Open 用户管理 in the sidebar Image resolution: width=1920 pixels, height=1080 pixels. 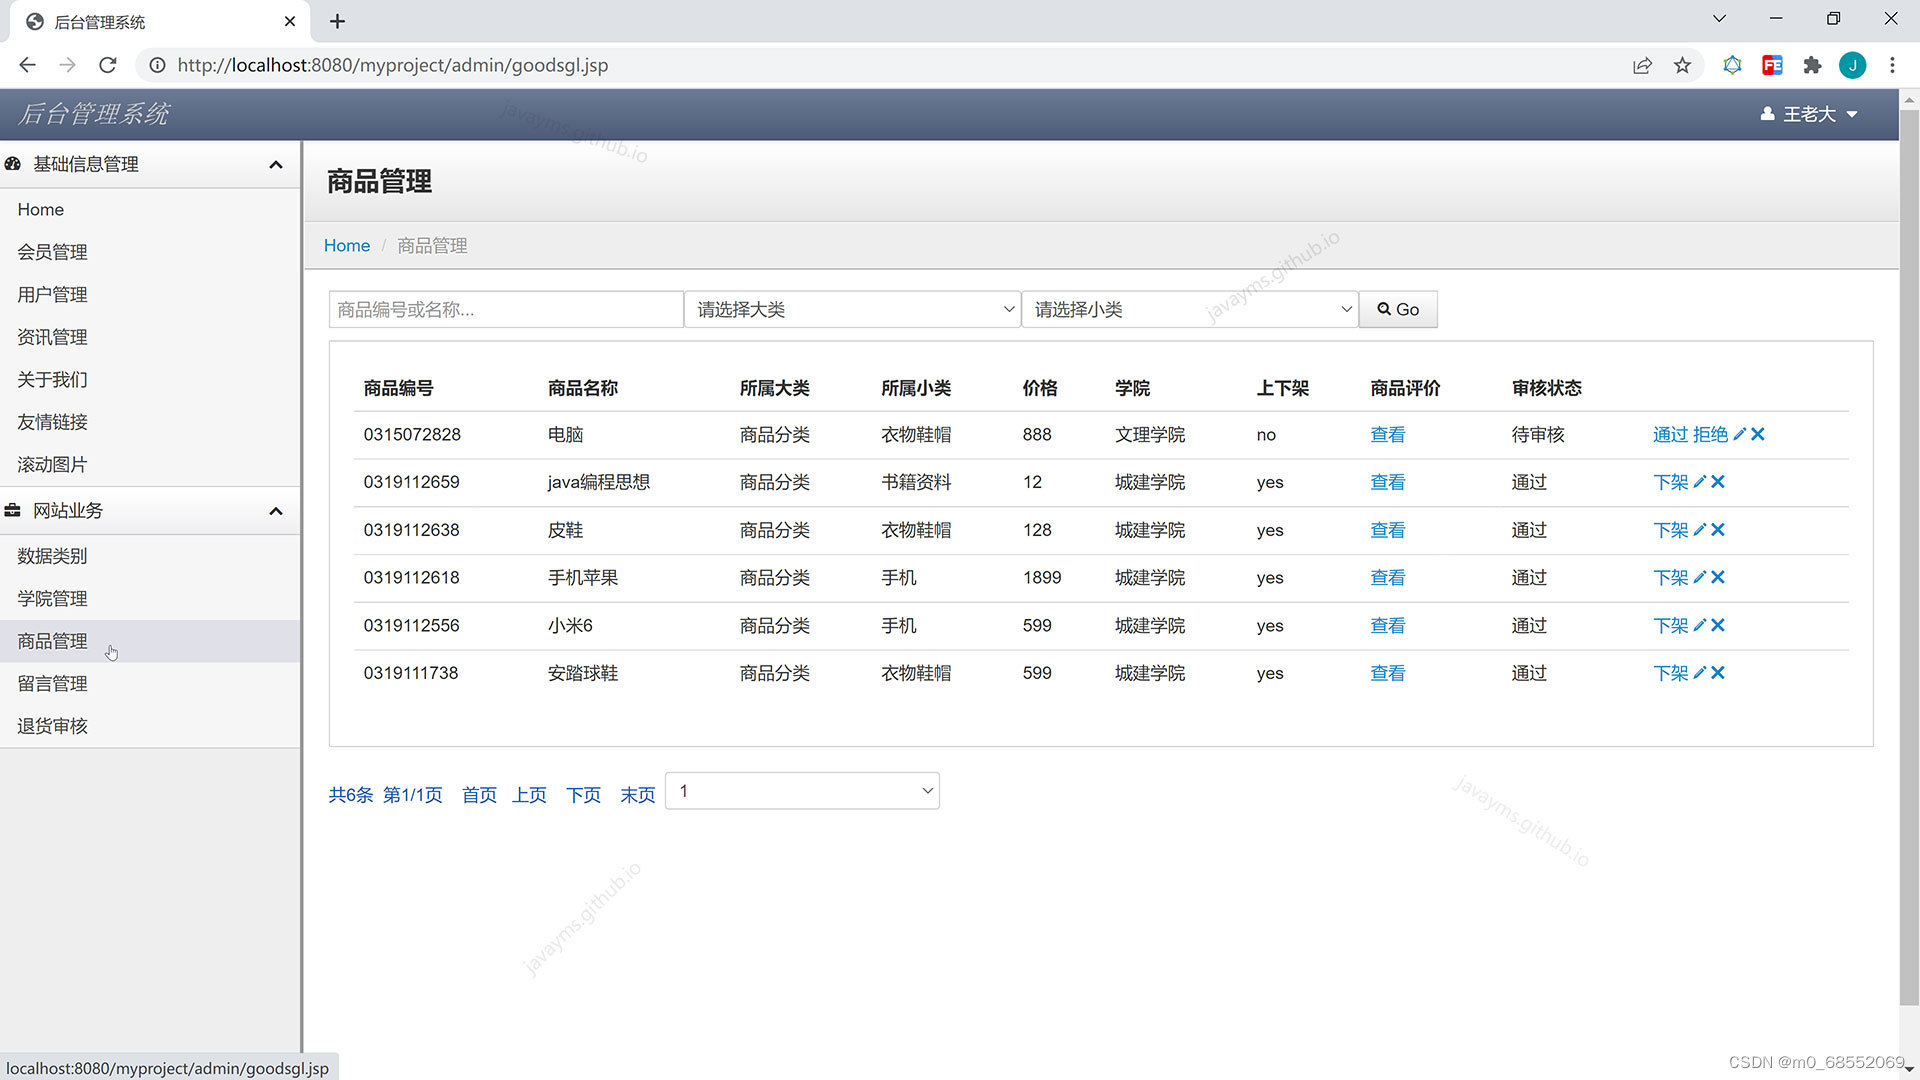click(52, 295)
